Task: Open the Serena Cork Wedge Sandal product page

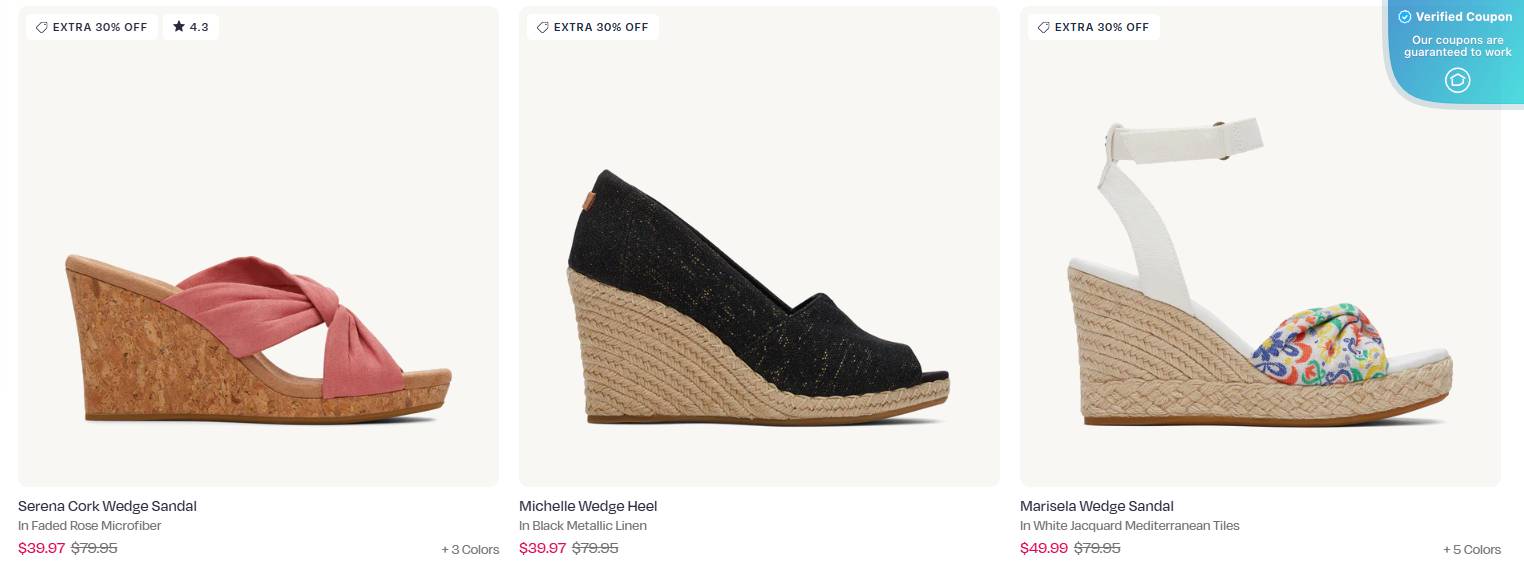Action: pyautogui.click(x=106, y=506)
